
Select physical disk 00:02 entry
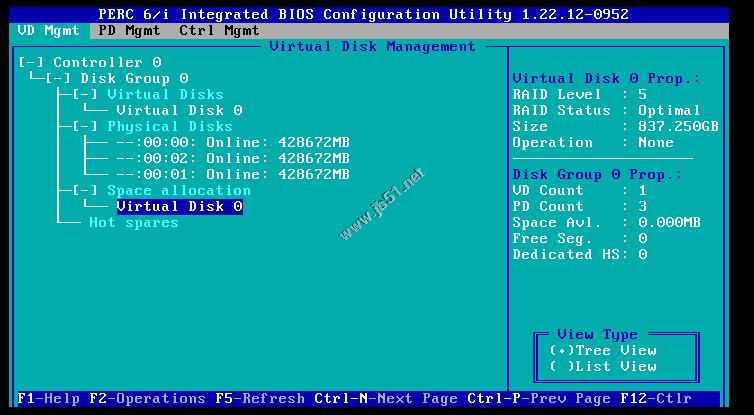pyautogui.click(x=232, y=158)
